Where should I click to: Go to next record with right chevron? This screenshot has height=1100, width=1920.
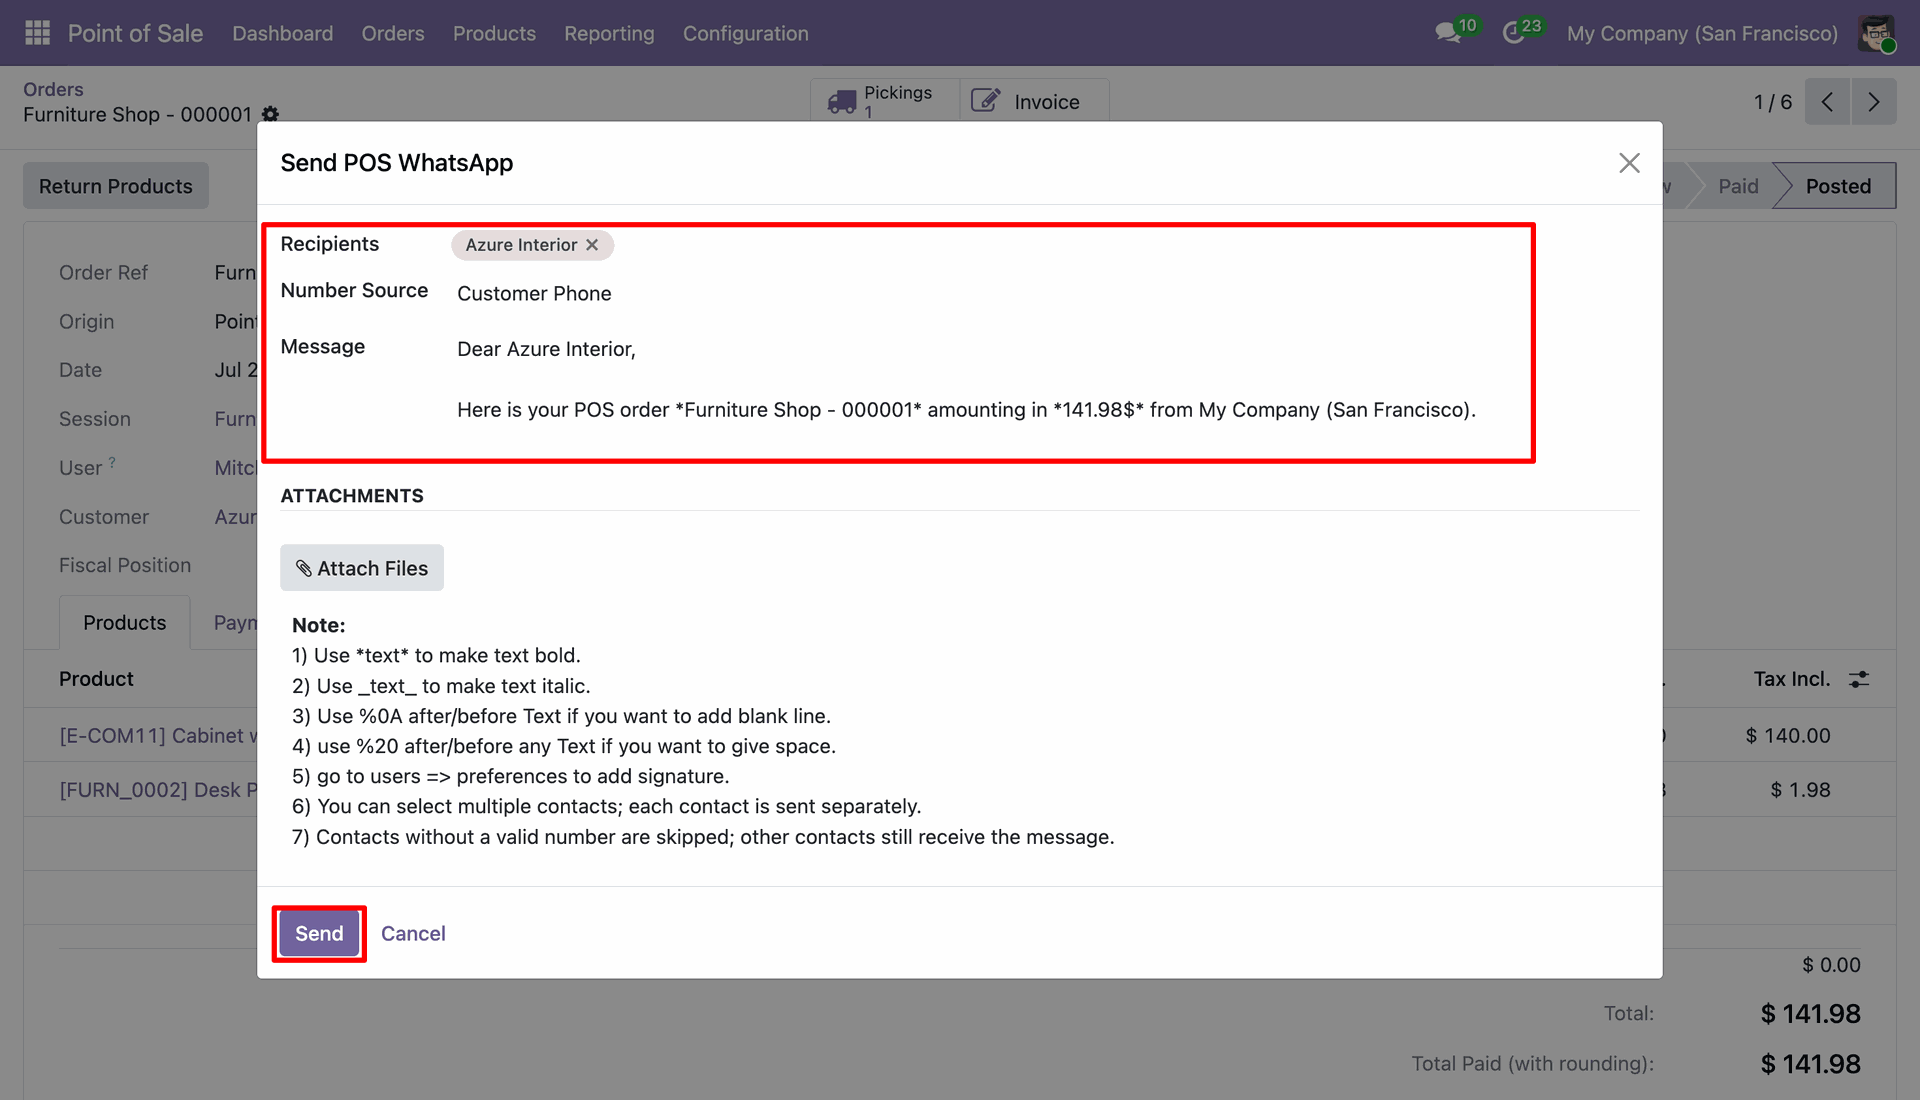pyautogui.click(x=1874, y=102)
